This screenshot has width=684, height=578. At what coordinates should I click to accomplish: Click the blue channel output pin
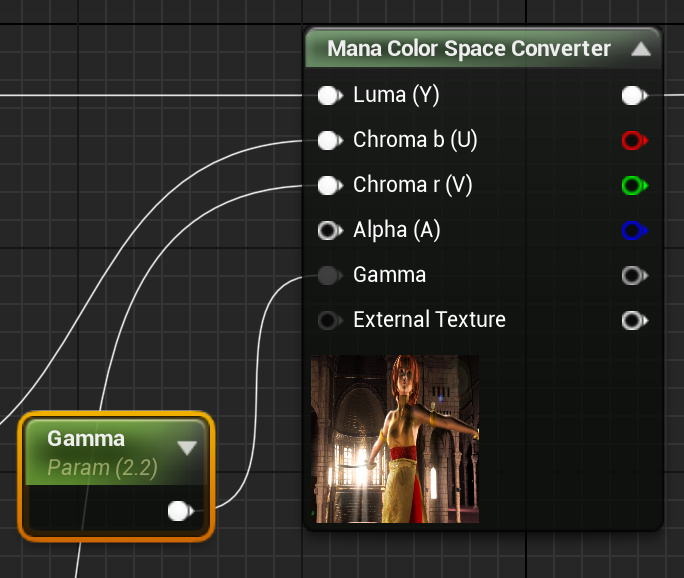coord(635,230)
